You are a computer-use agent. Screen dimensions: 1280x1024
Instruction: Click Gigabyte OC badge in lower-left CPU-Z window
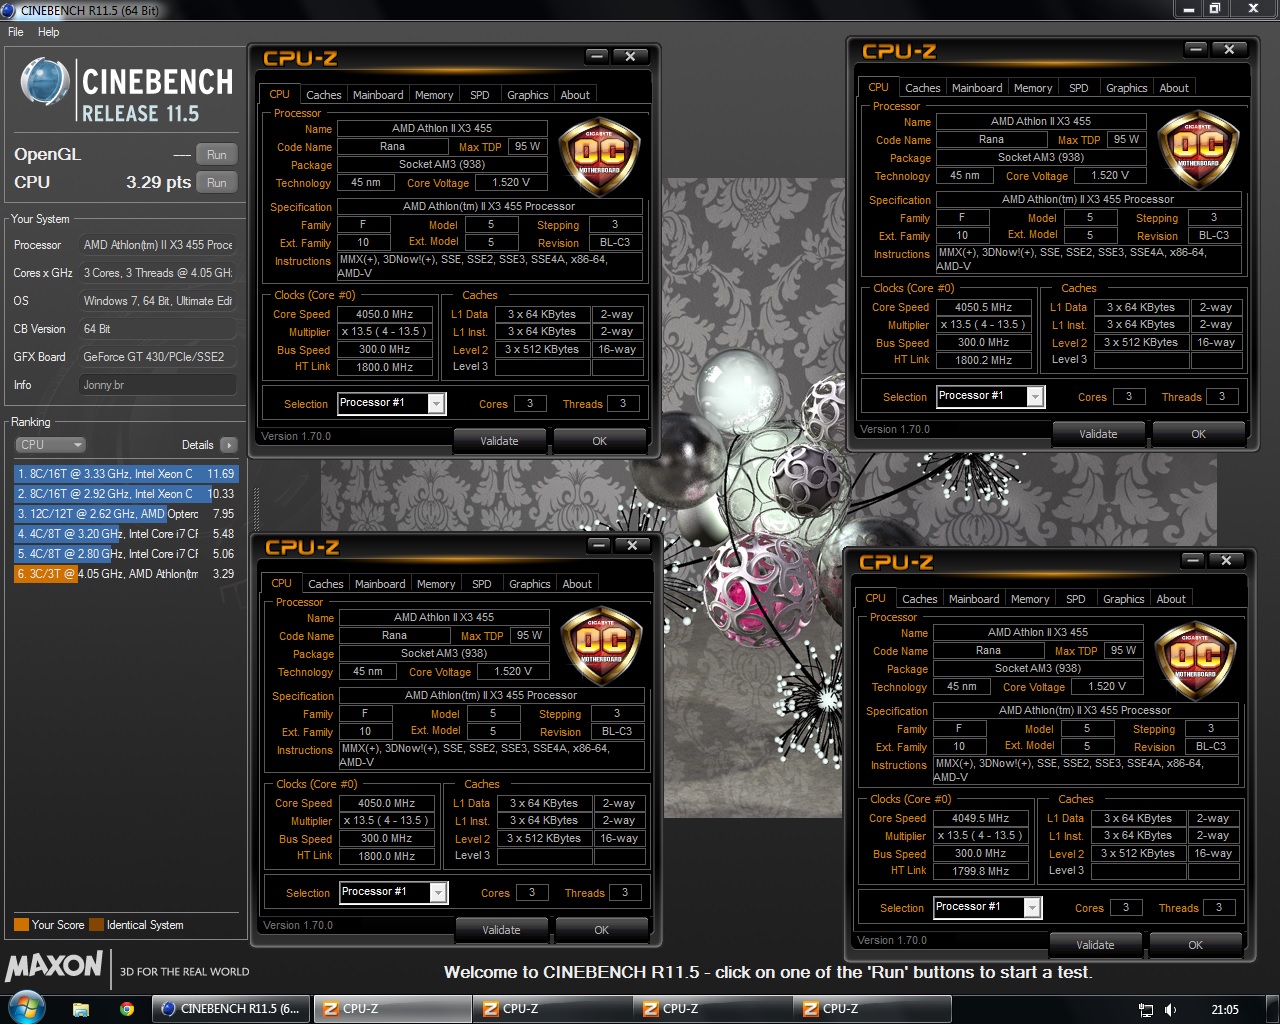pyautogui.click(x=601, y=644)
